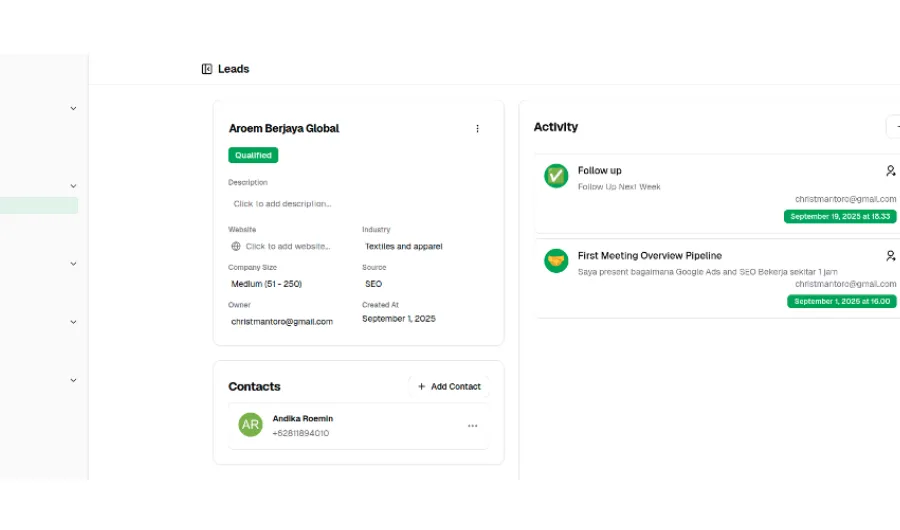Open the Source value SEO

[373, 284]
